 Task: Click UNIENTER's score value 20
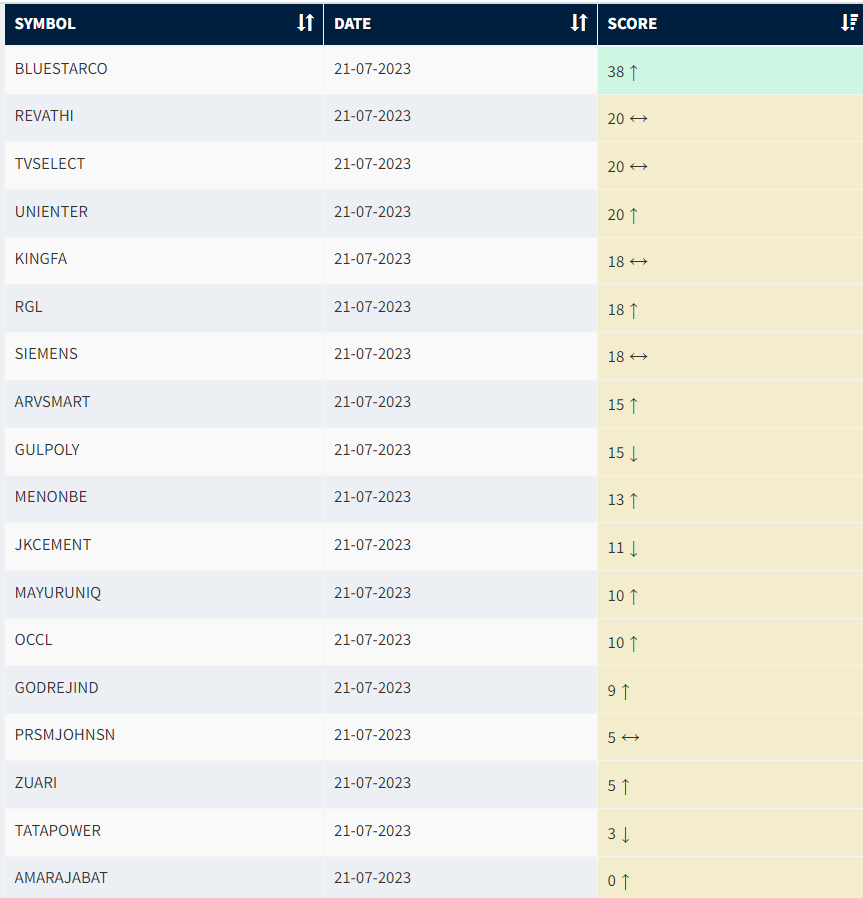616,215
